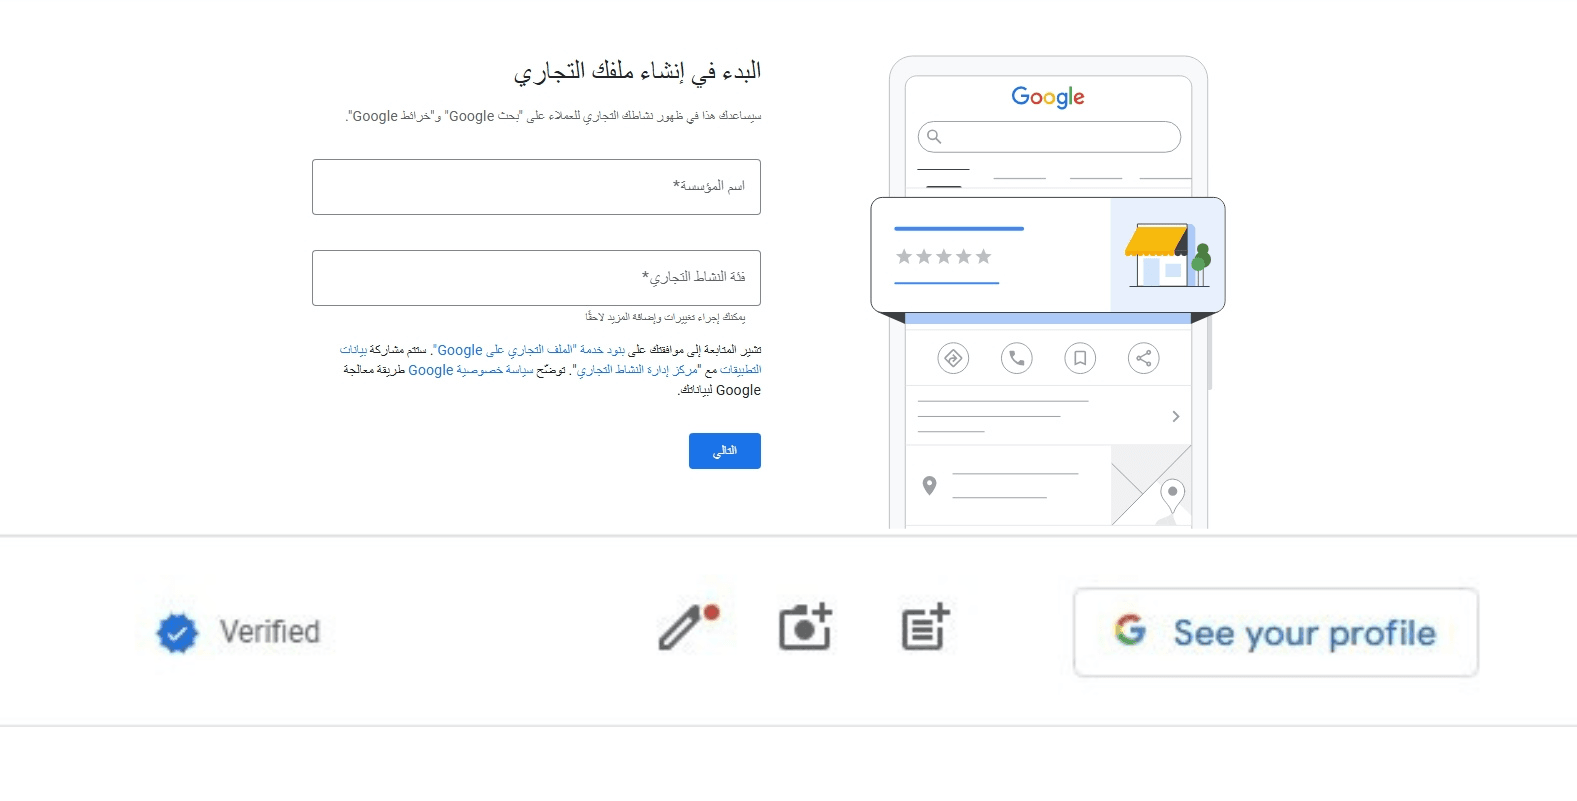Click the directions icon in the phone preview
This screenshot has width=1577, height=801.
[x=953, y=357]
